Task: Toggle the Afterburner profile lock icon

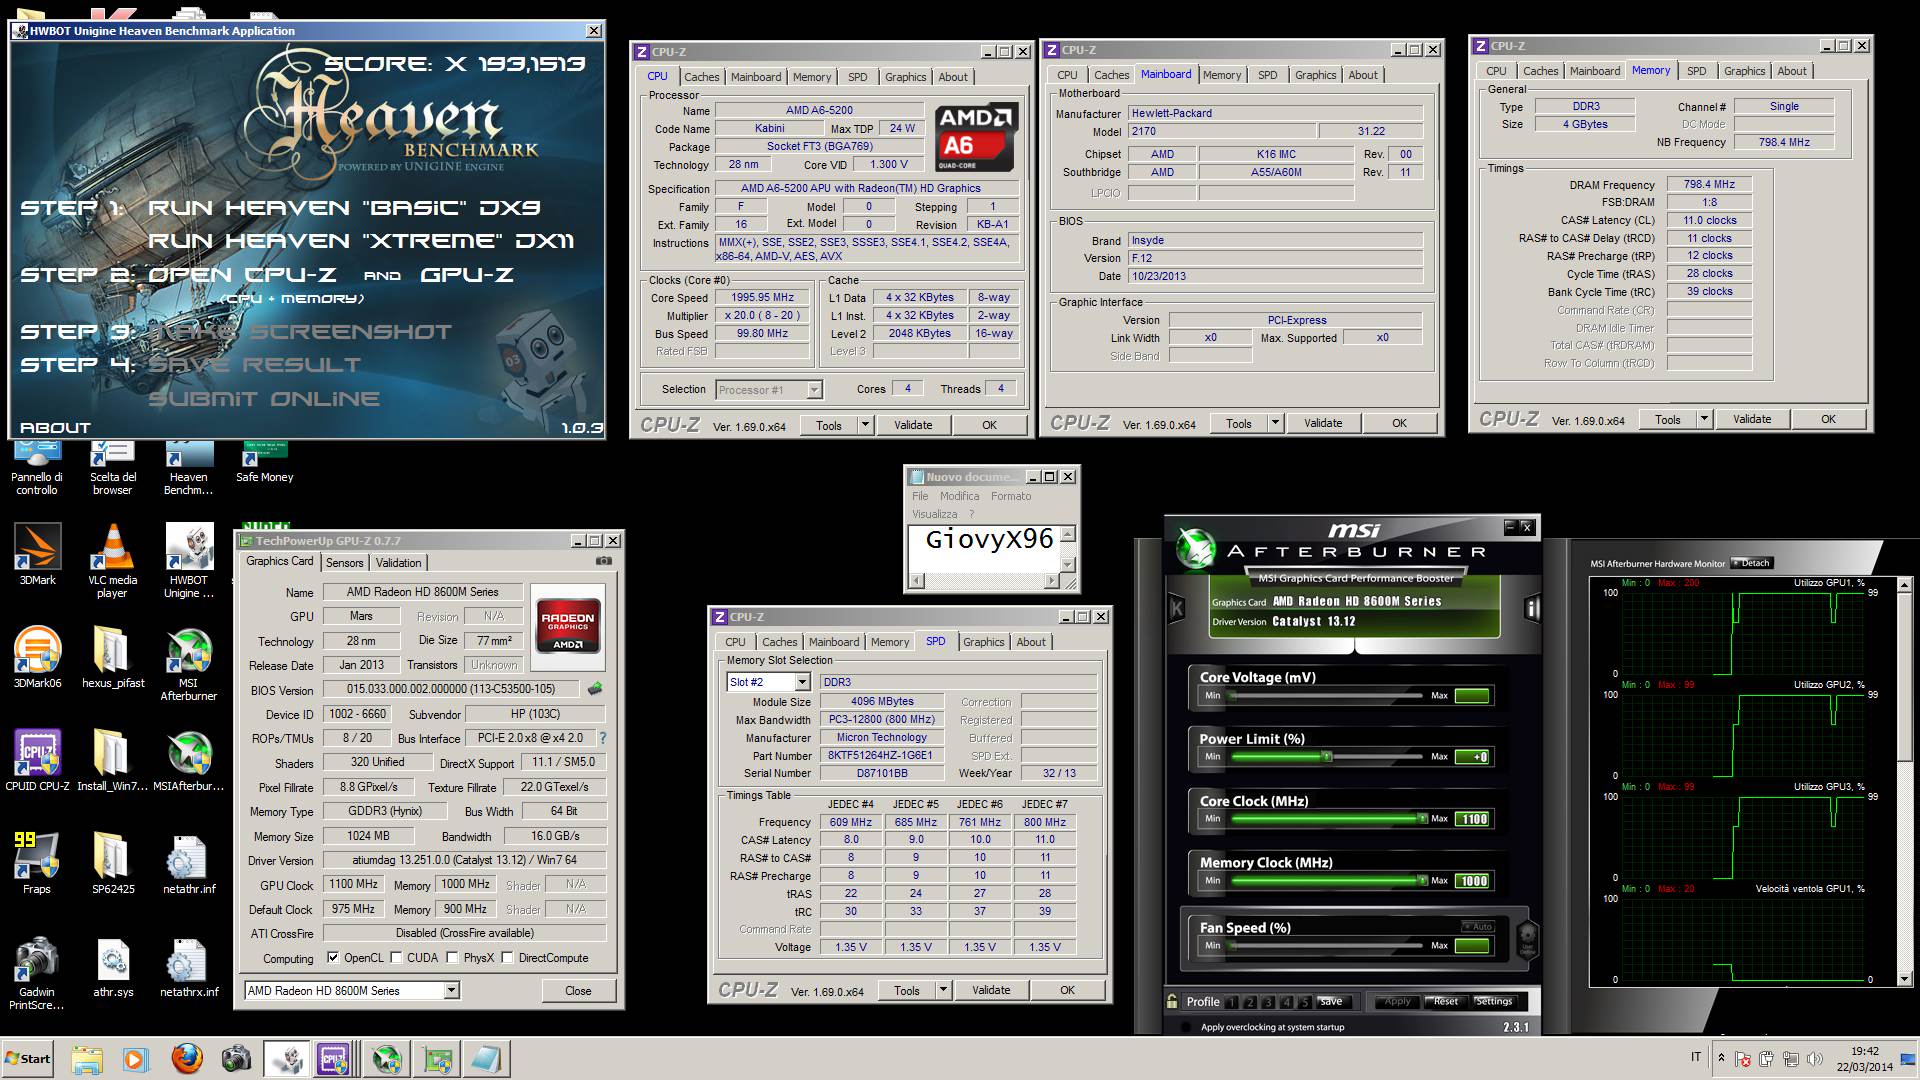Action: tap(1172, 1001)
